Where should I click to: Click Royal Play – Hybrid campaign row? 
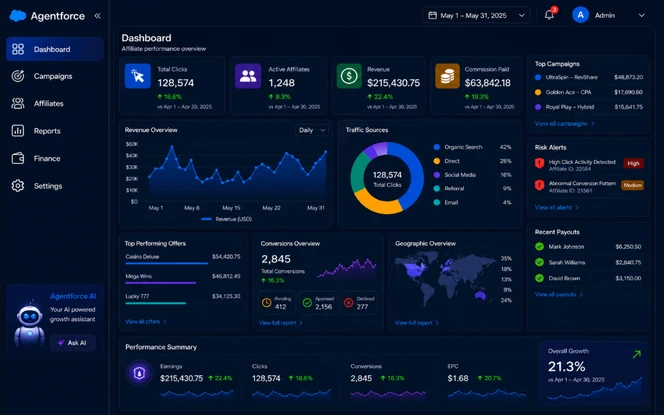(x=589, y=107)
